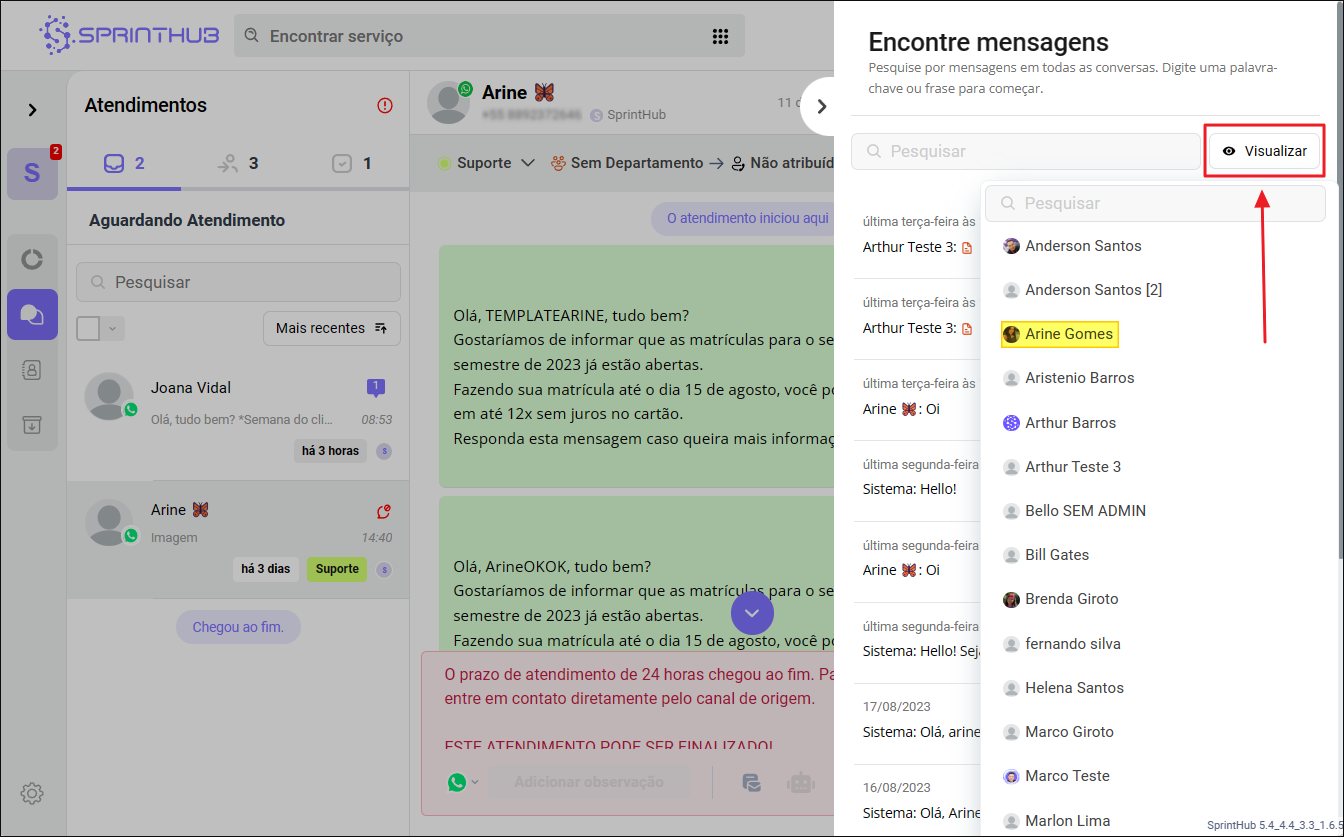The height and width of the screenshot is (837, 1344).
Task: Switch to the assigned tab showing 3
Action: [238, 163]
